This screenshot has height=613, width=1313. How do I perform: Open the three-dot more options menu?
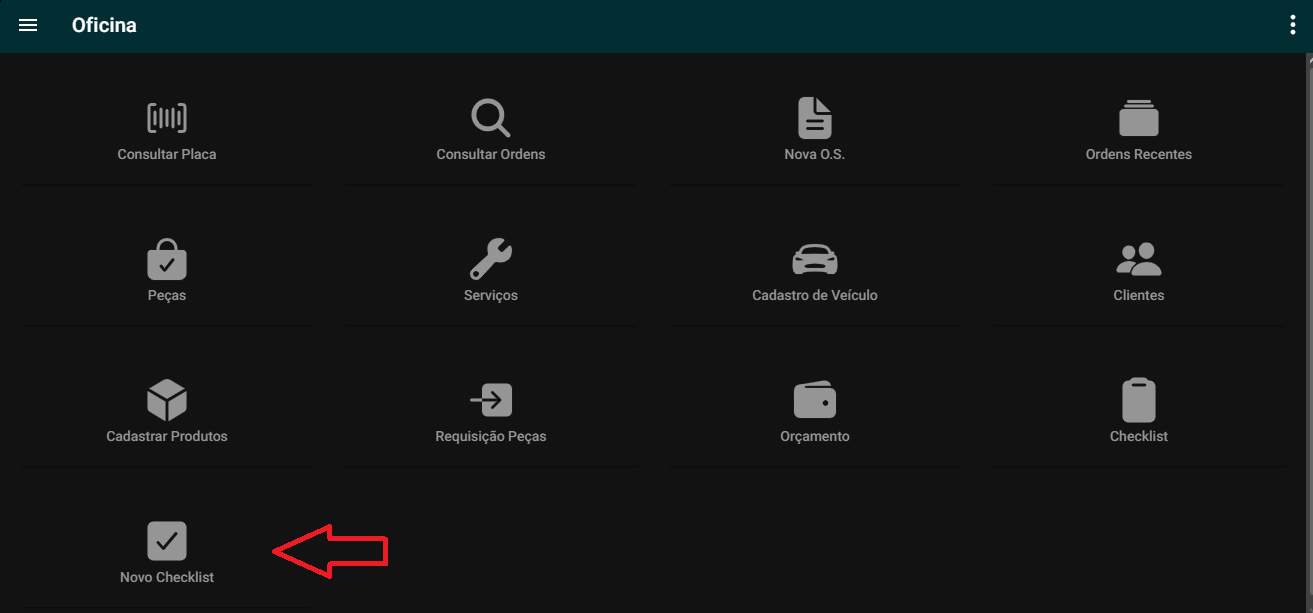1293,26
